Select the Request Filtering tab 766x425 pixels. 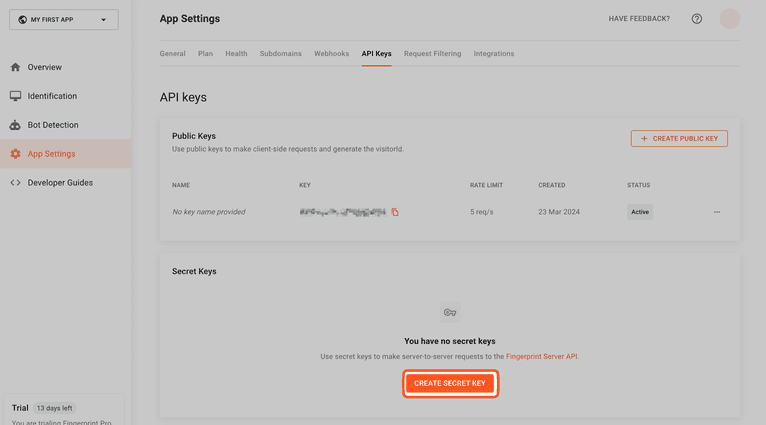point(432,54)
